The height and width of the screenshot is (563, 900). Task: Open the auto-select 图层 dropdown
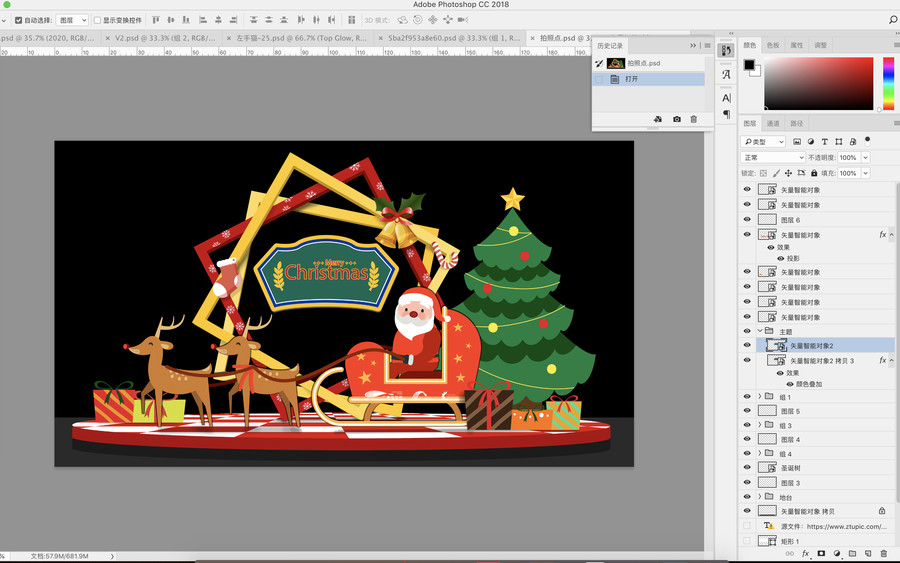coord(72,20)
